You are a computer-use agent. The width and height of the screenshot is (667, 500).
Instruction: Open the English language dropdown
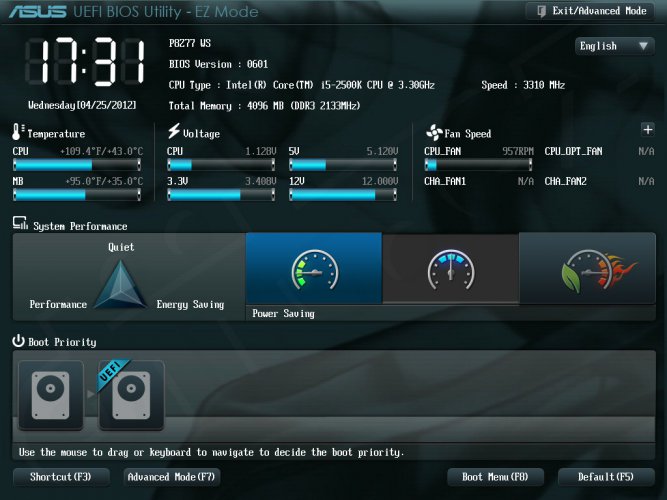(614, 46)
